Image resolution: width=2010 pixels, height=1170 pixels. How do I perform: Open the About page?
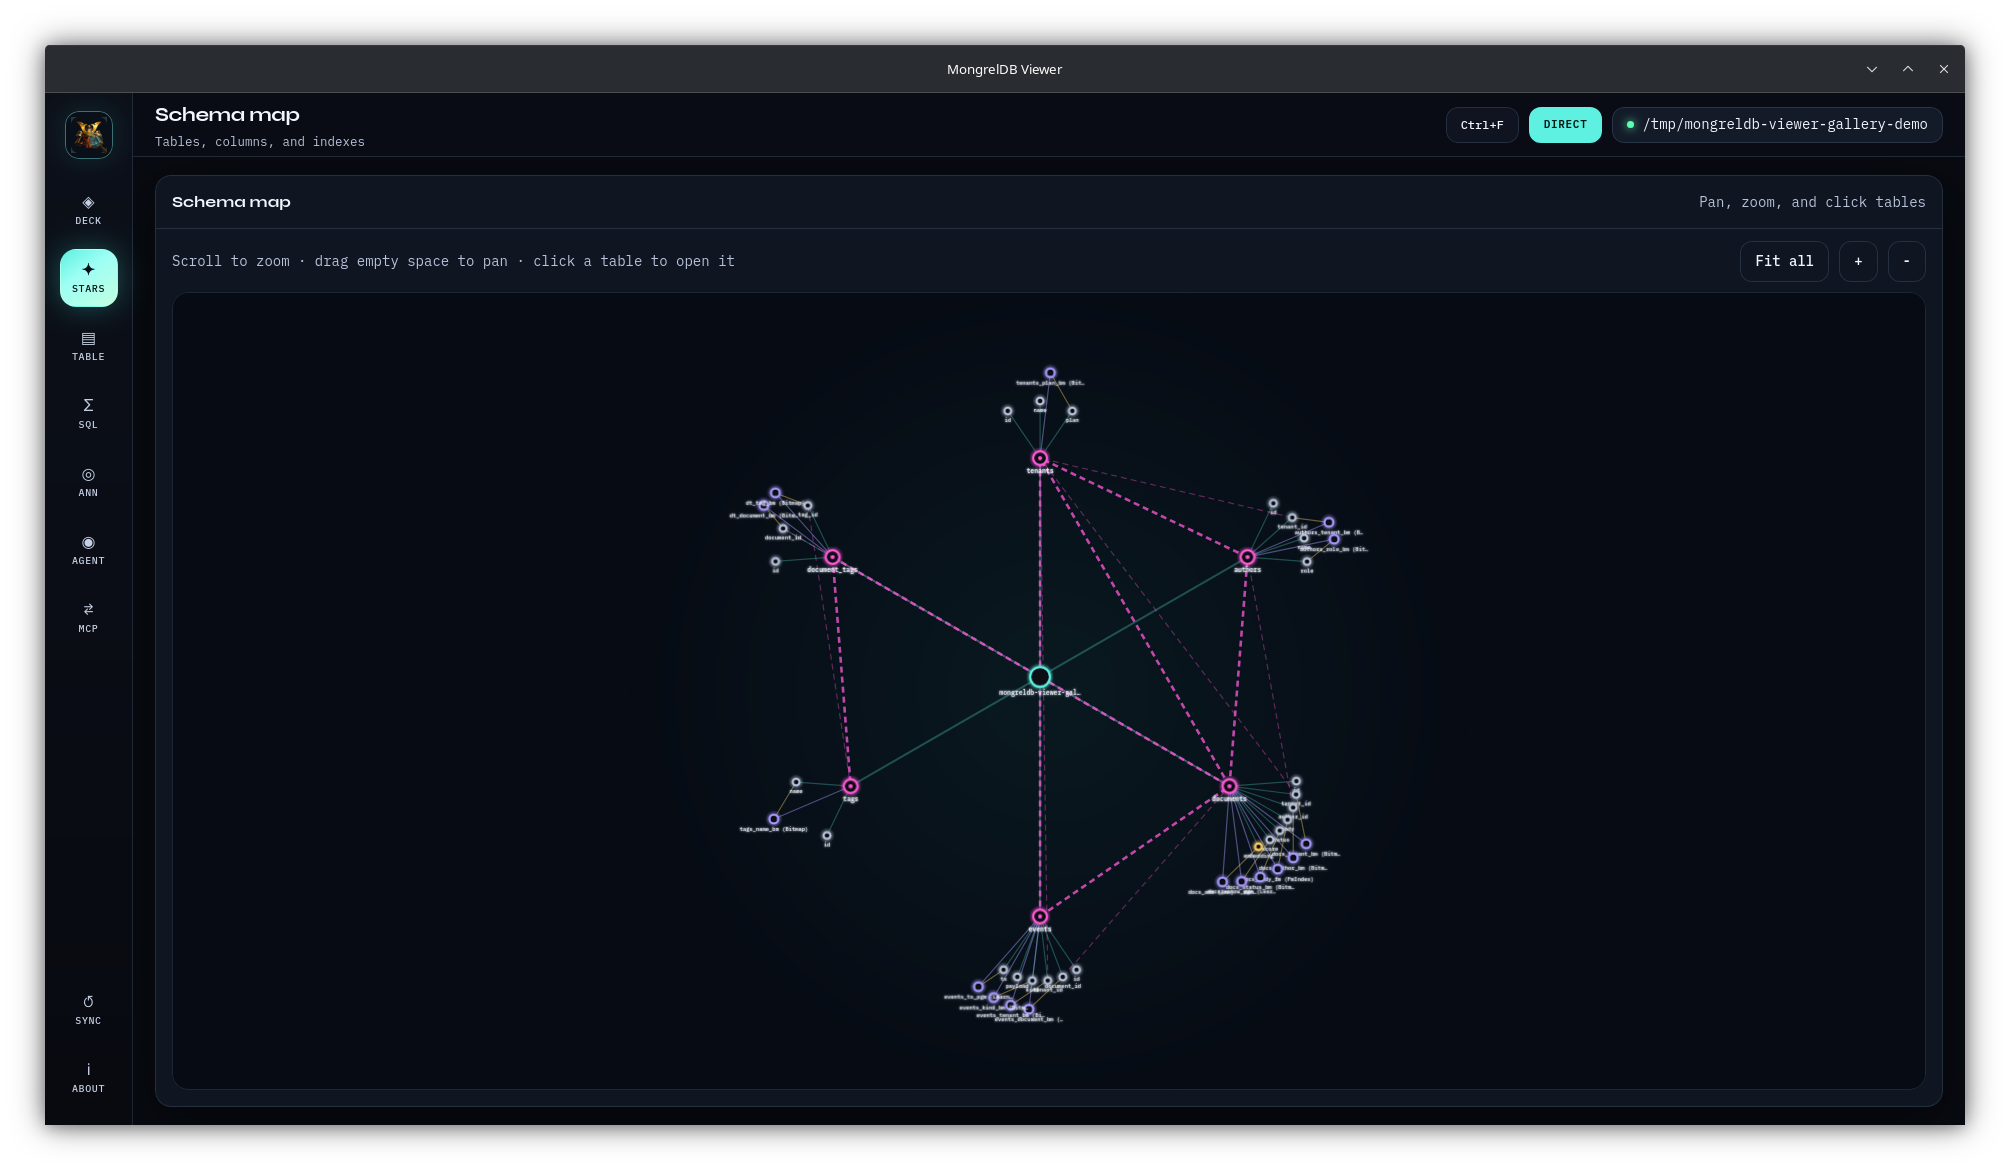click(89, 1078)
